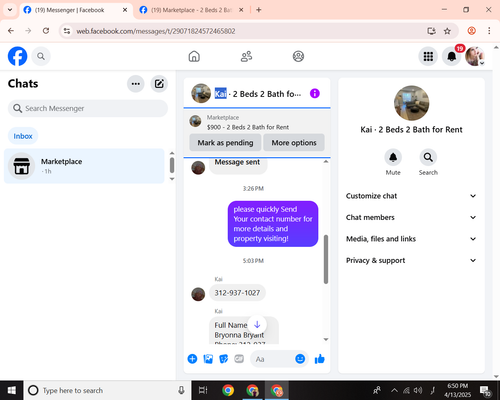Image resolution: width=500 pixels, height=400 pixels.
Task: Choose a GIF using the GIF icon
Action: click(x=239, y=359)
